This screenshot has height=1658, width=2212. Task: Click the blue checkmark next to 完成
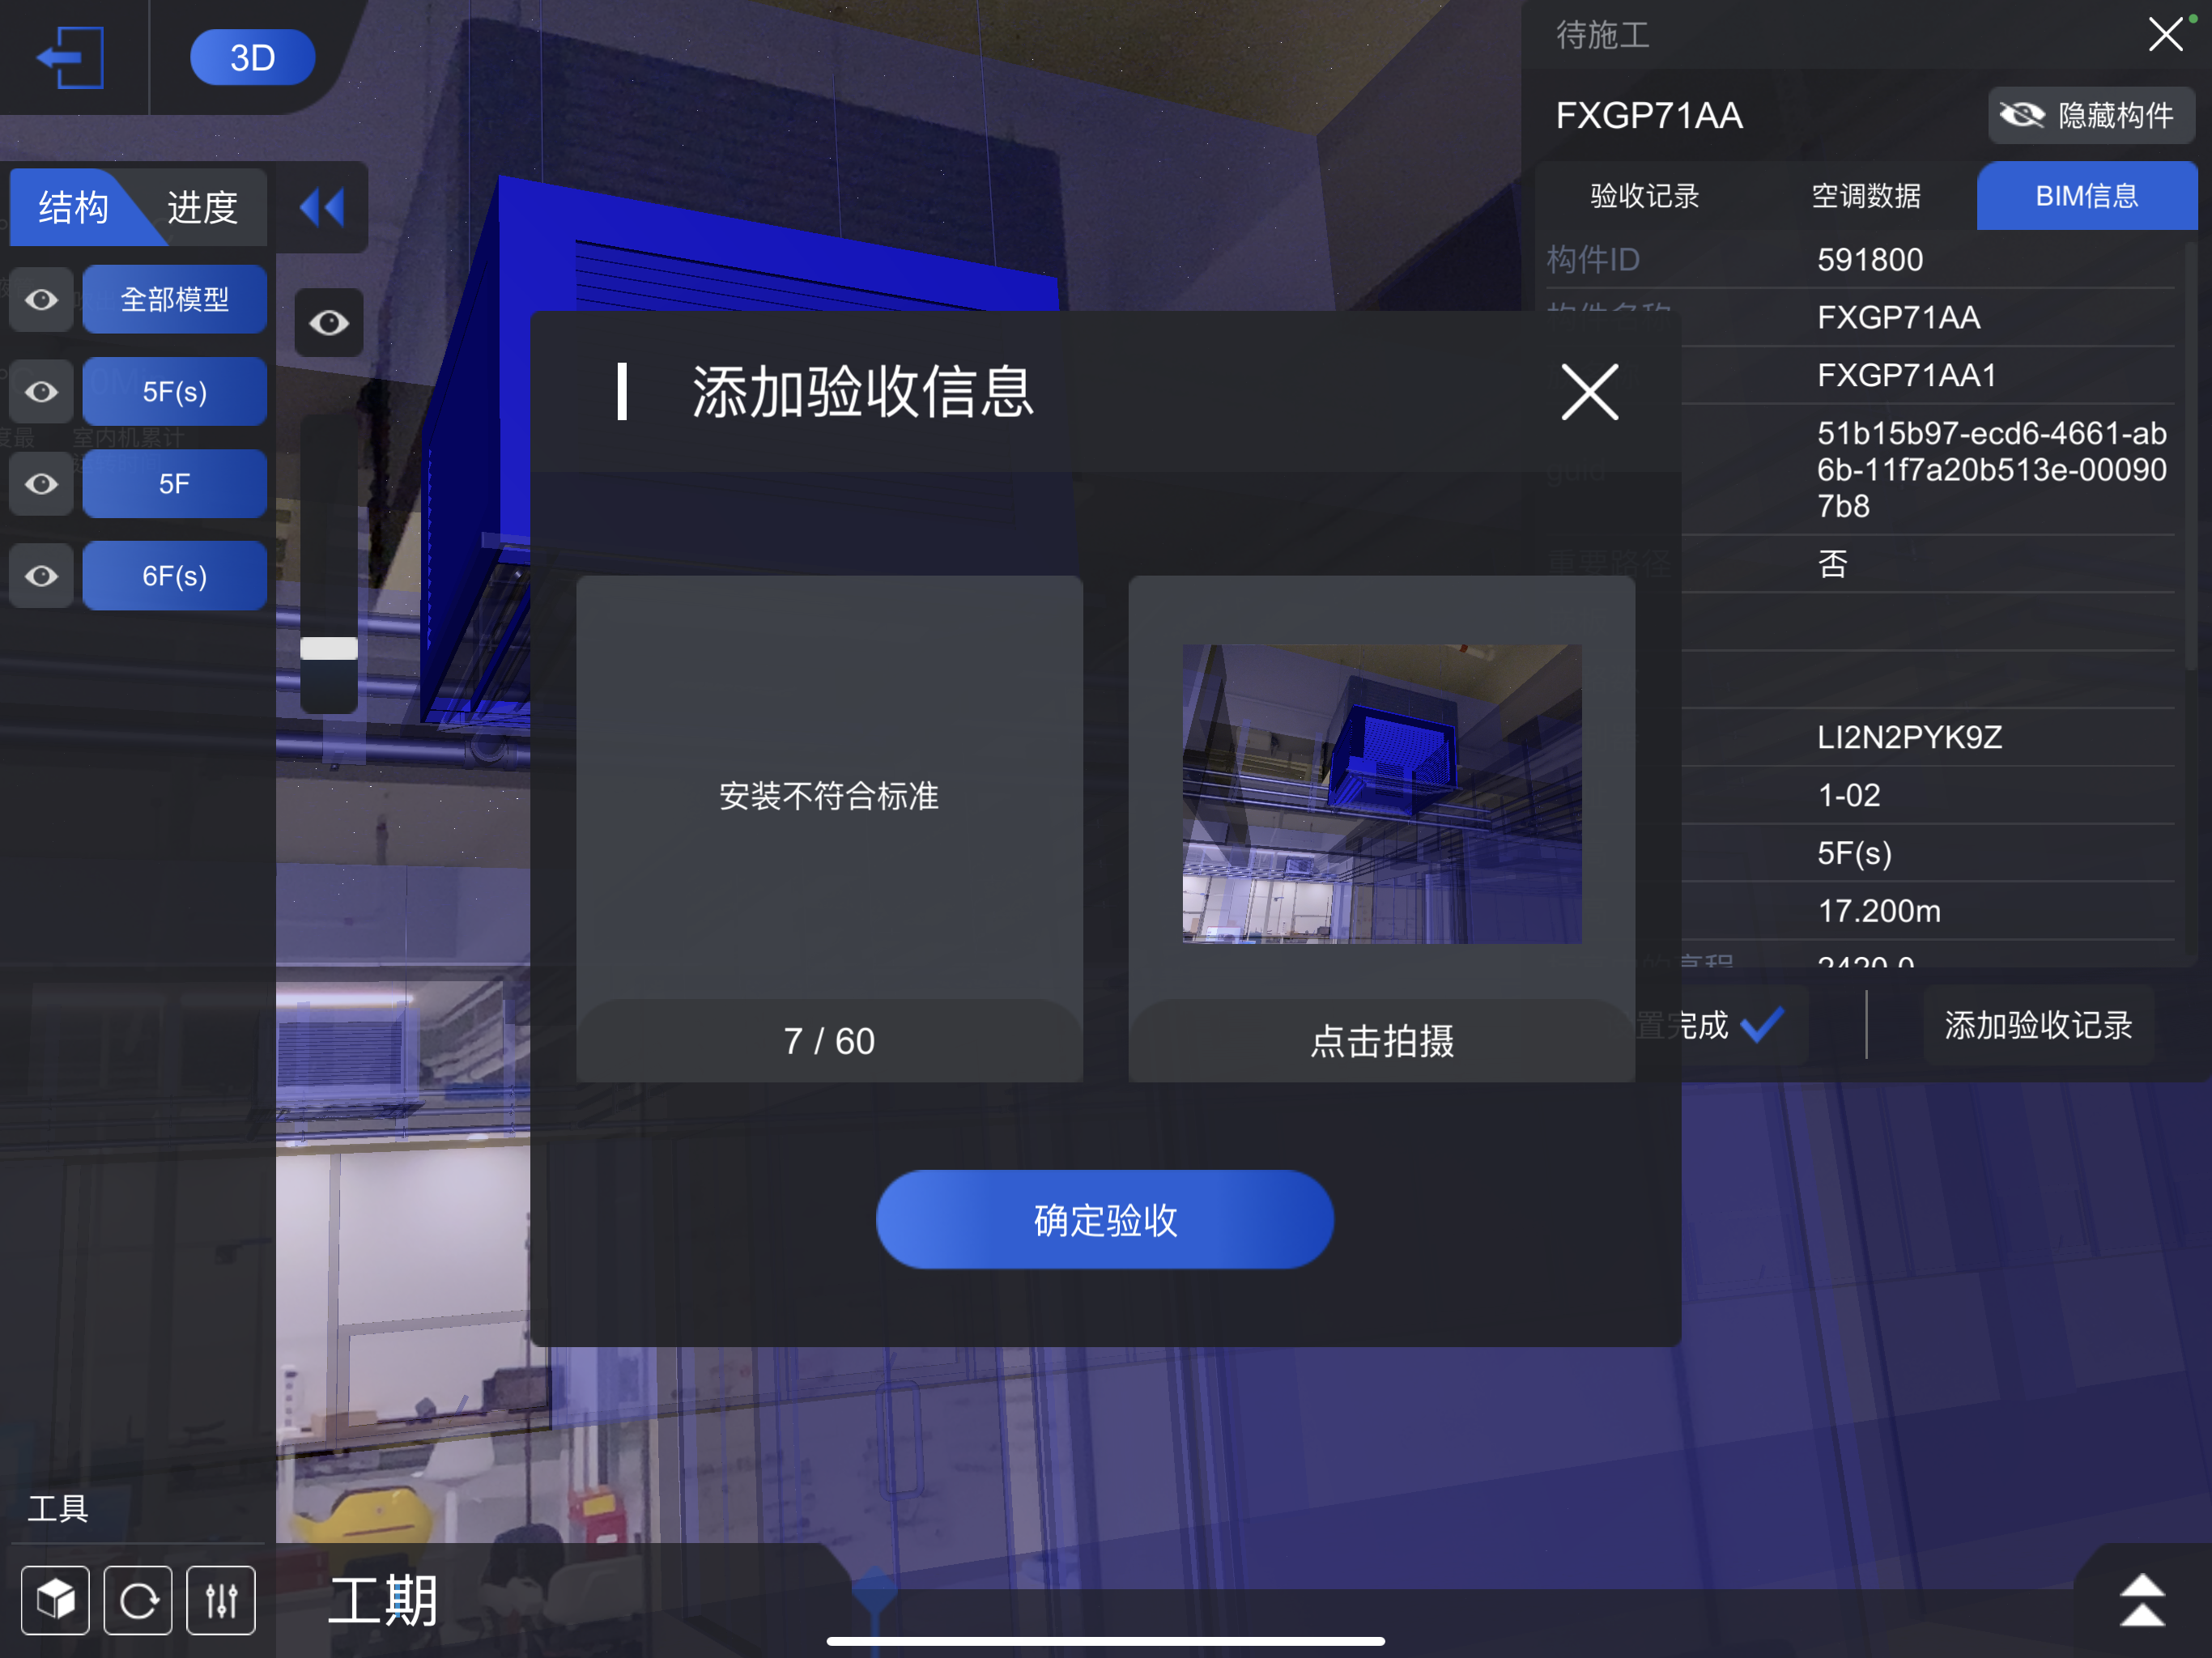pyautogui.click(x=1762, y=1024)
